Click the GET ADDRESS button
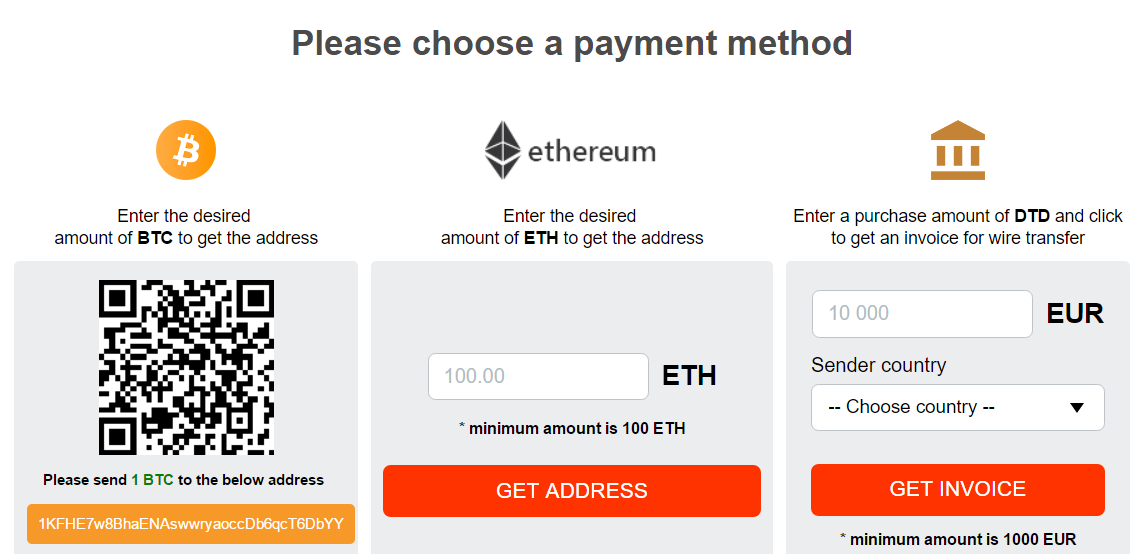Screen dimensions: 1142x554 click(x=572, y=491)
